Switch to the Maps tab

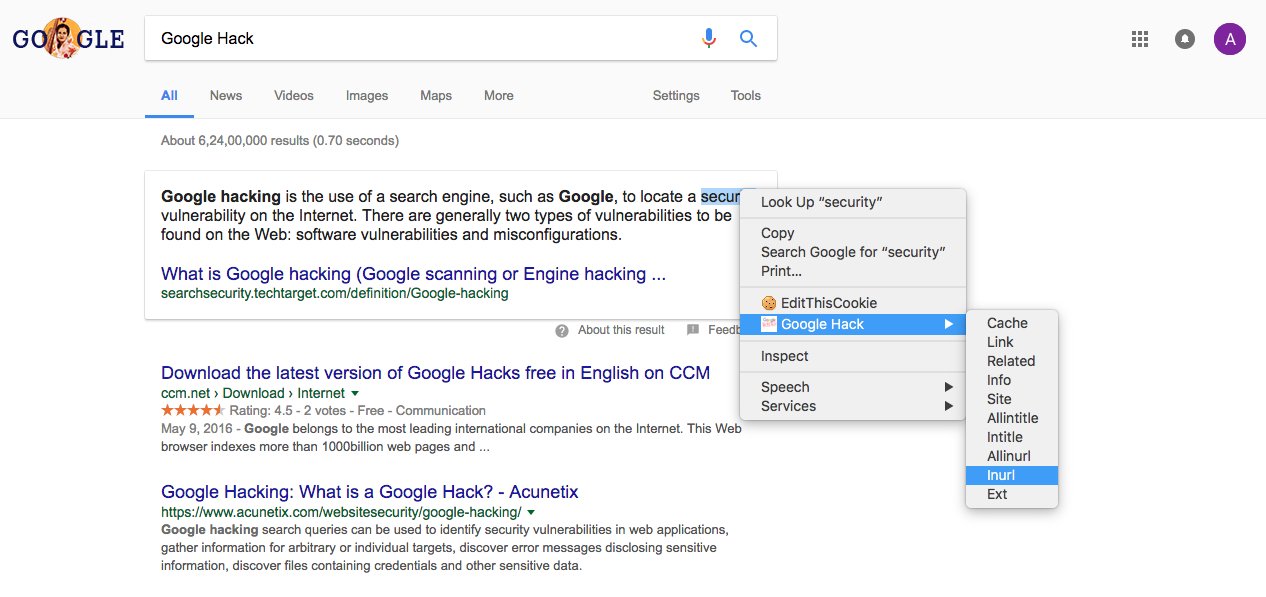(436, 96)
